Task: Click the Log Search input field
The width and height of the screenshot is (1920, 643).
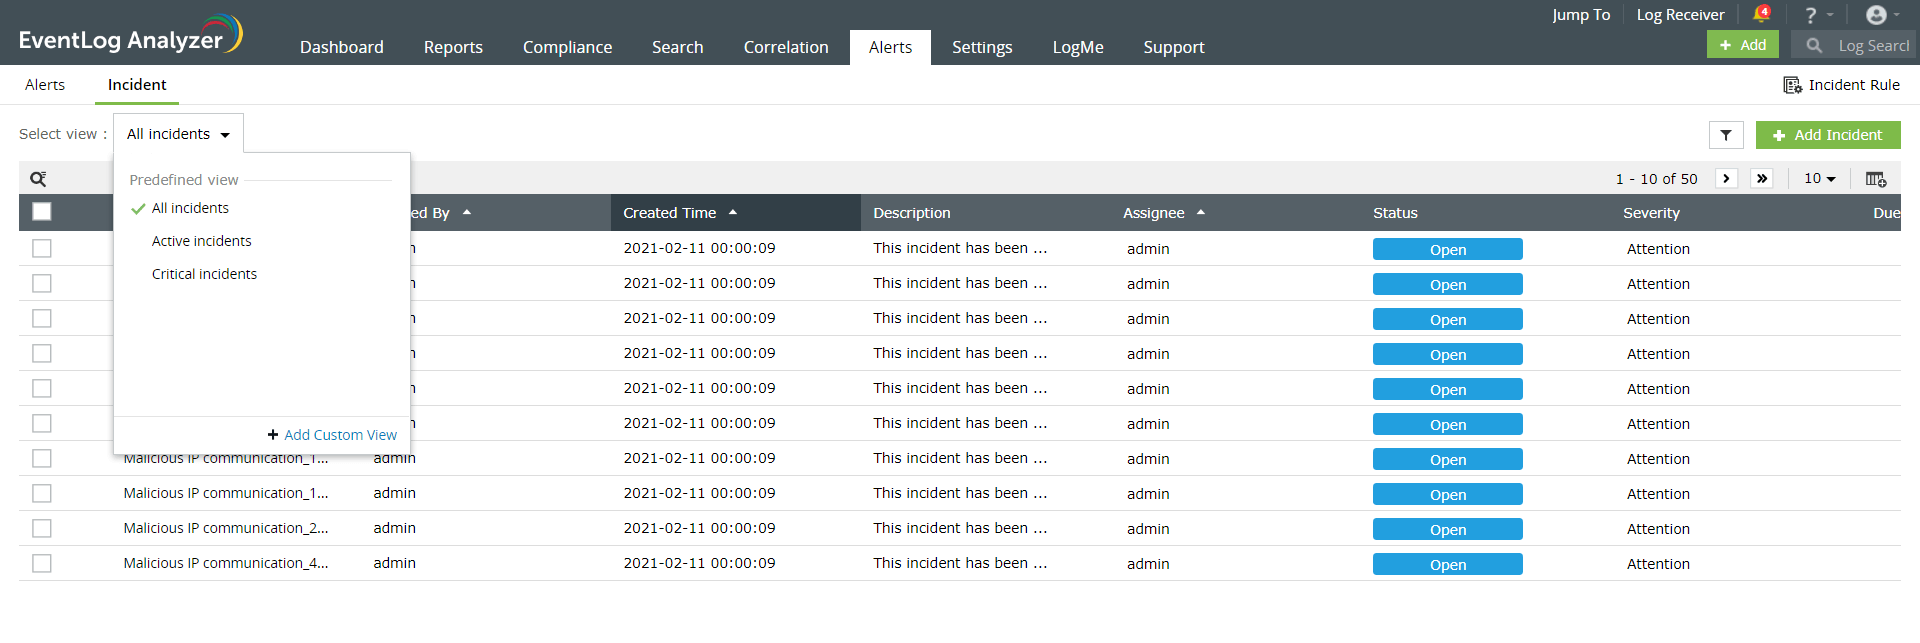Action: pos(1872,46)
